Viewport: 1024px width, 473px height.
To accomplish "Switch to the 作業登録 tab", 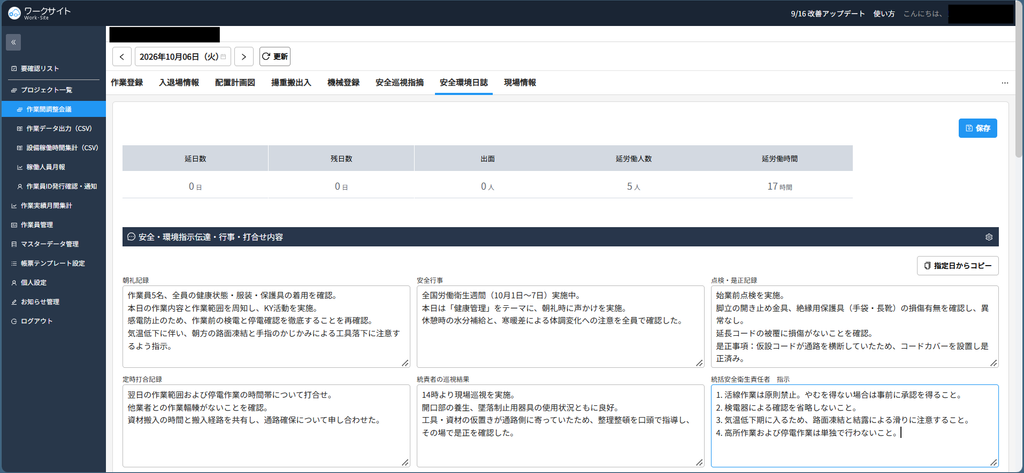I will coord(127,83).
